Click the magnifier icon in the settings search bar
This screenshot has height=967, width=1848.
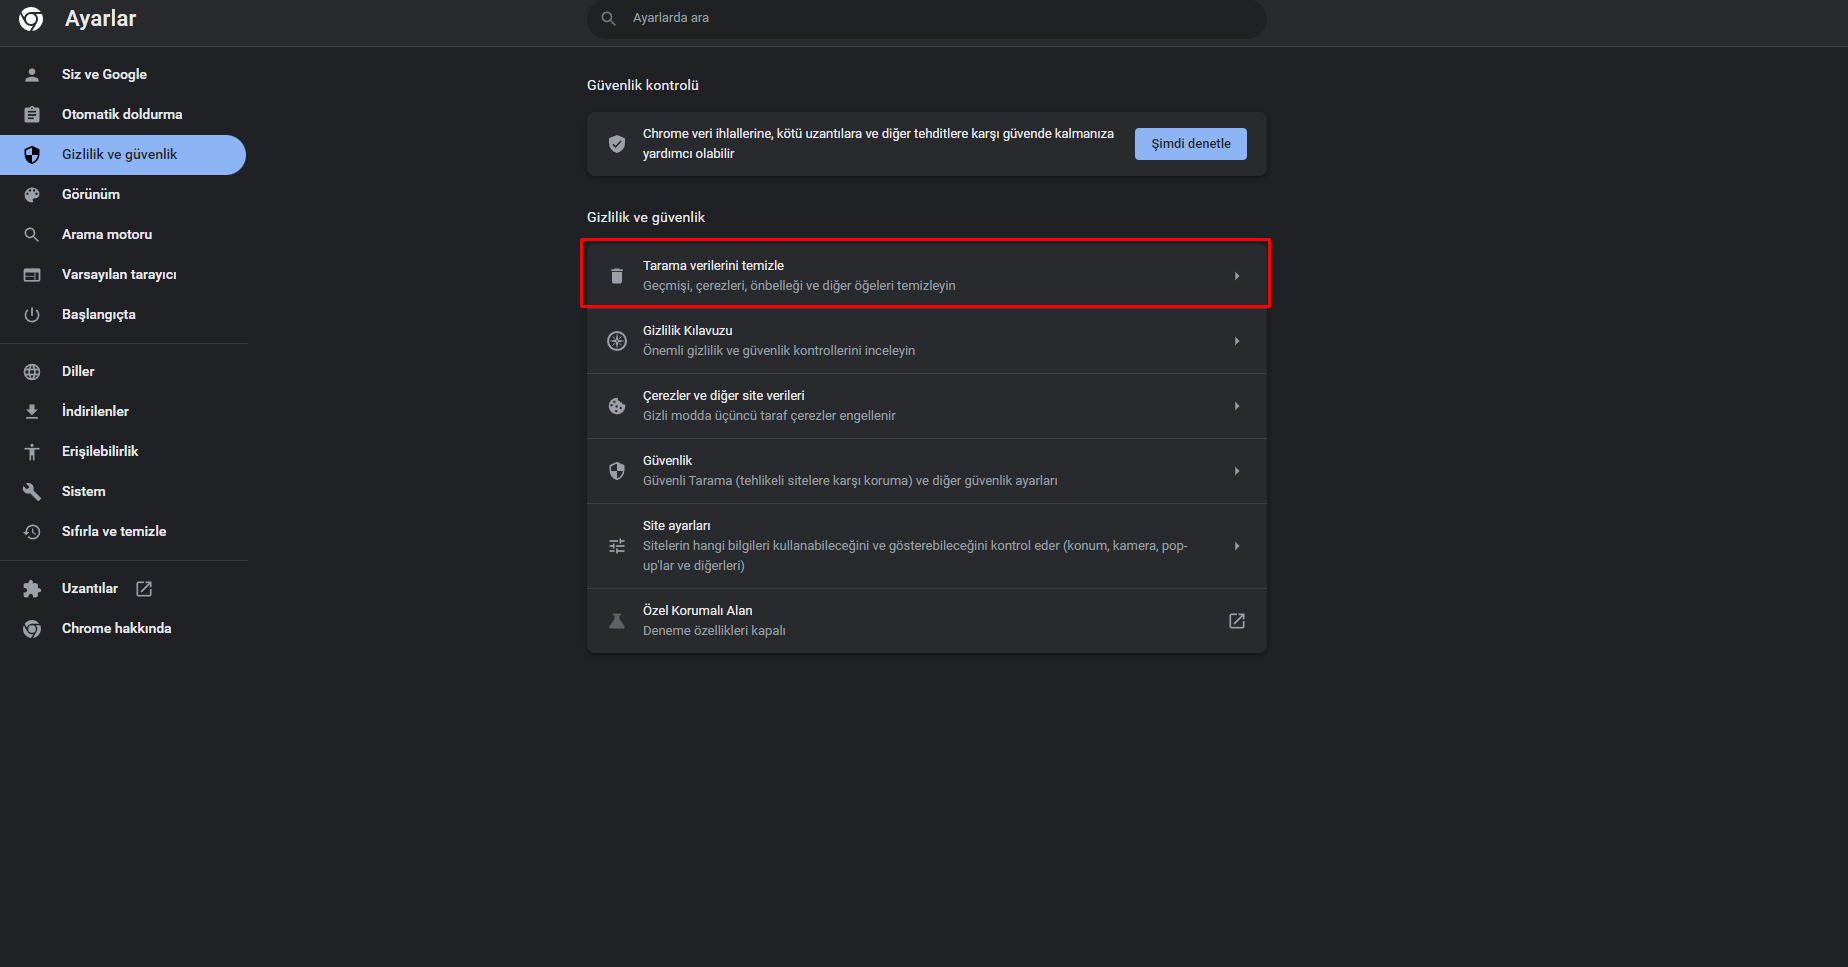pyautogui.click(x=608, y=18)
